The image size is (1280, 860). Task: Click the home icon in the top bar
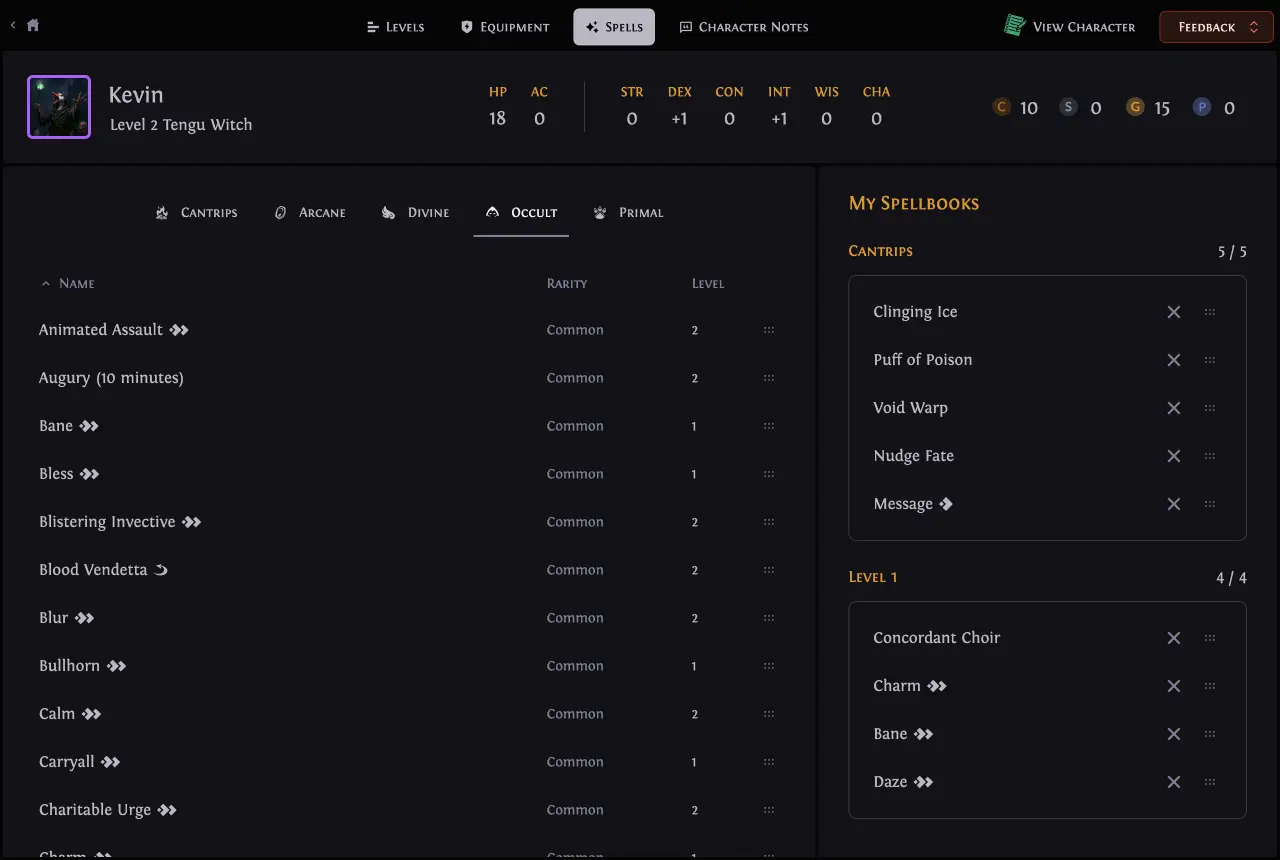point(33,26)
